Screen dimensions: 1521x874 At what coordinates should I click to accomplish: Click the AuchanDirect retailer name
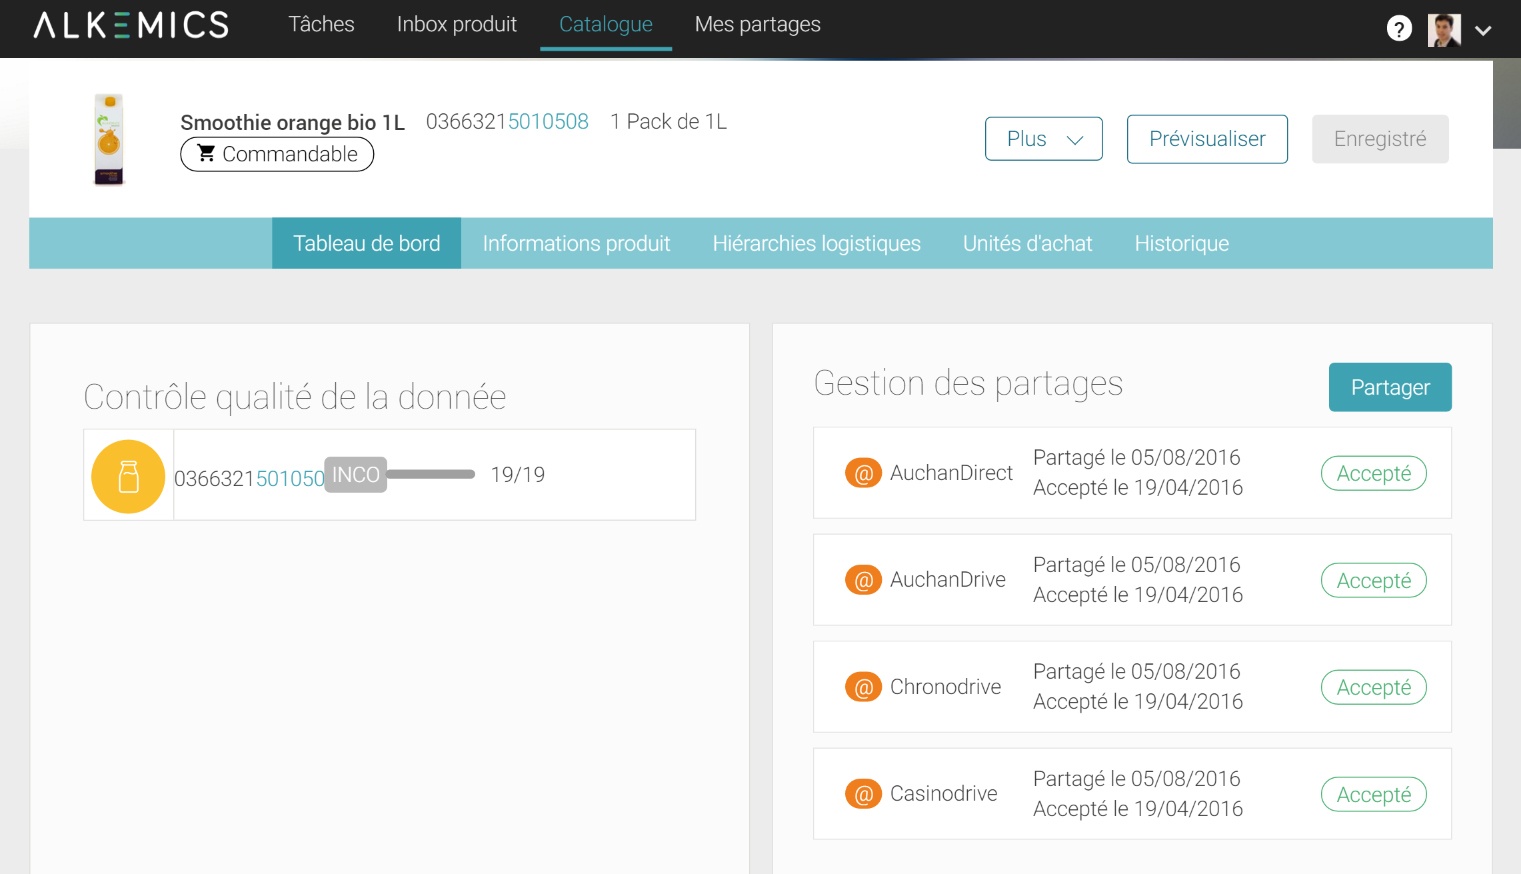tap(951, 473)
